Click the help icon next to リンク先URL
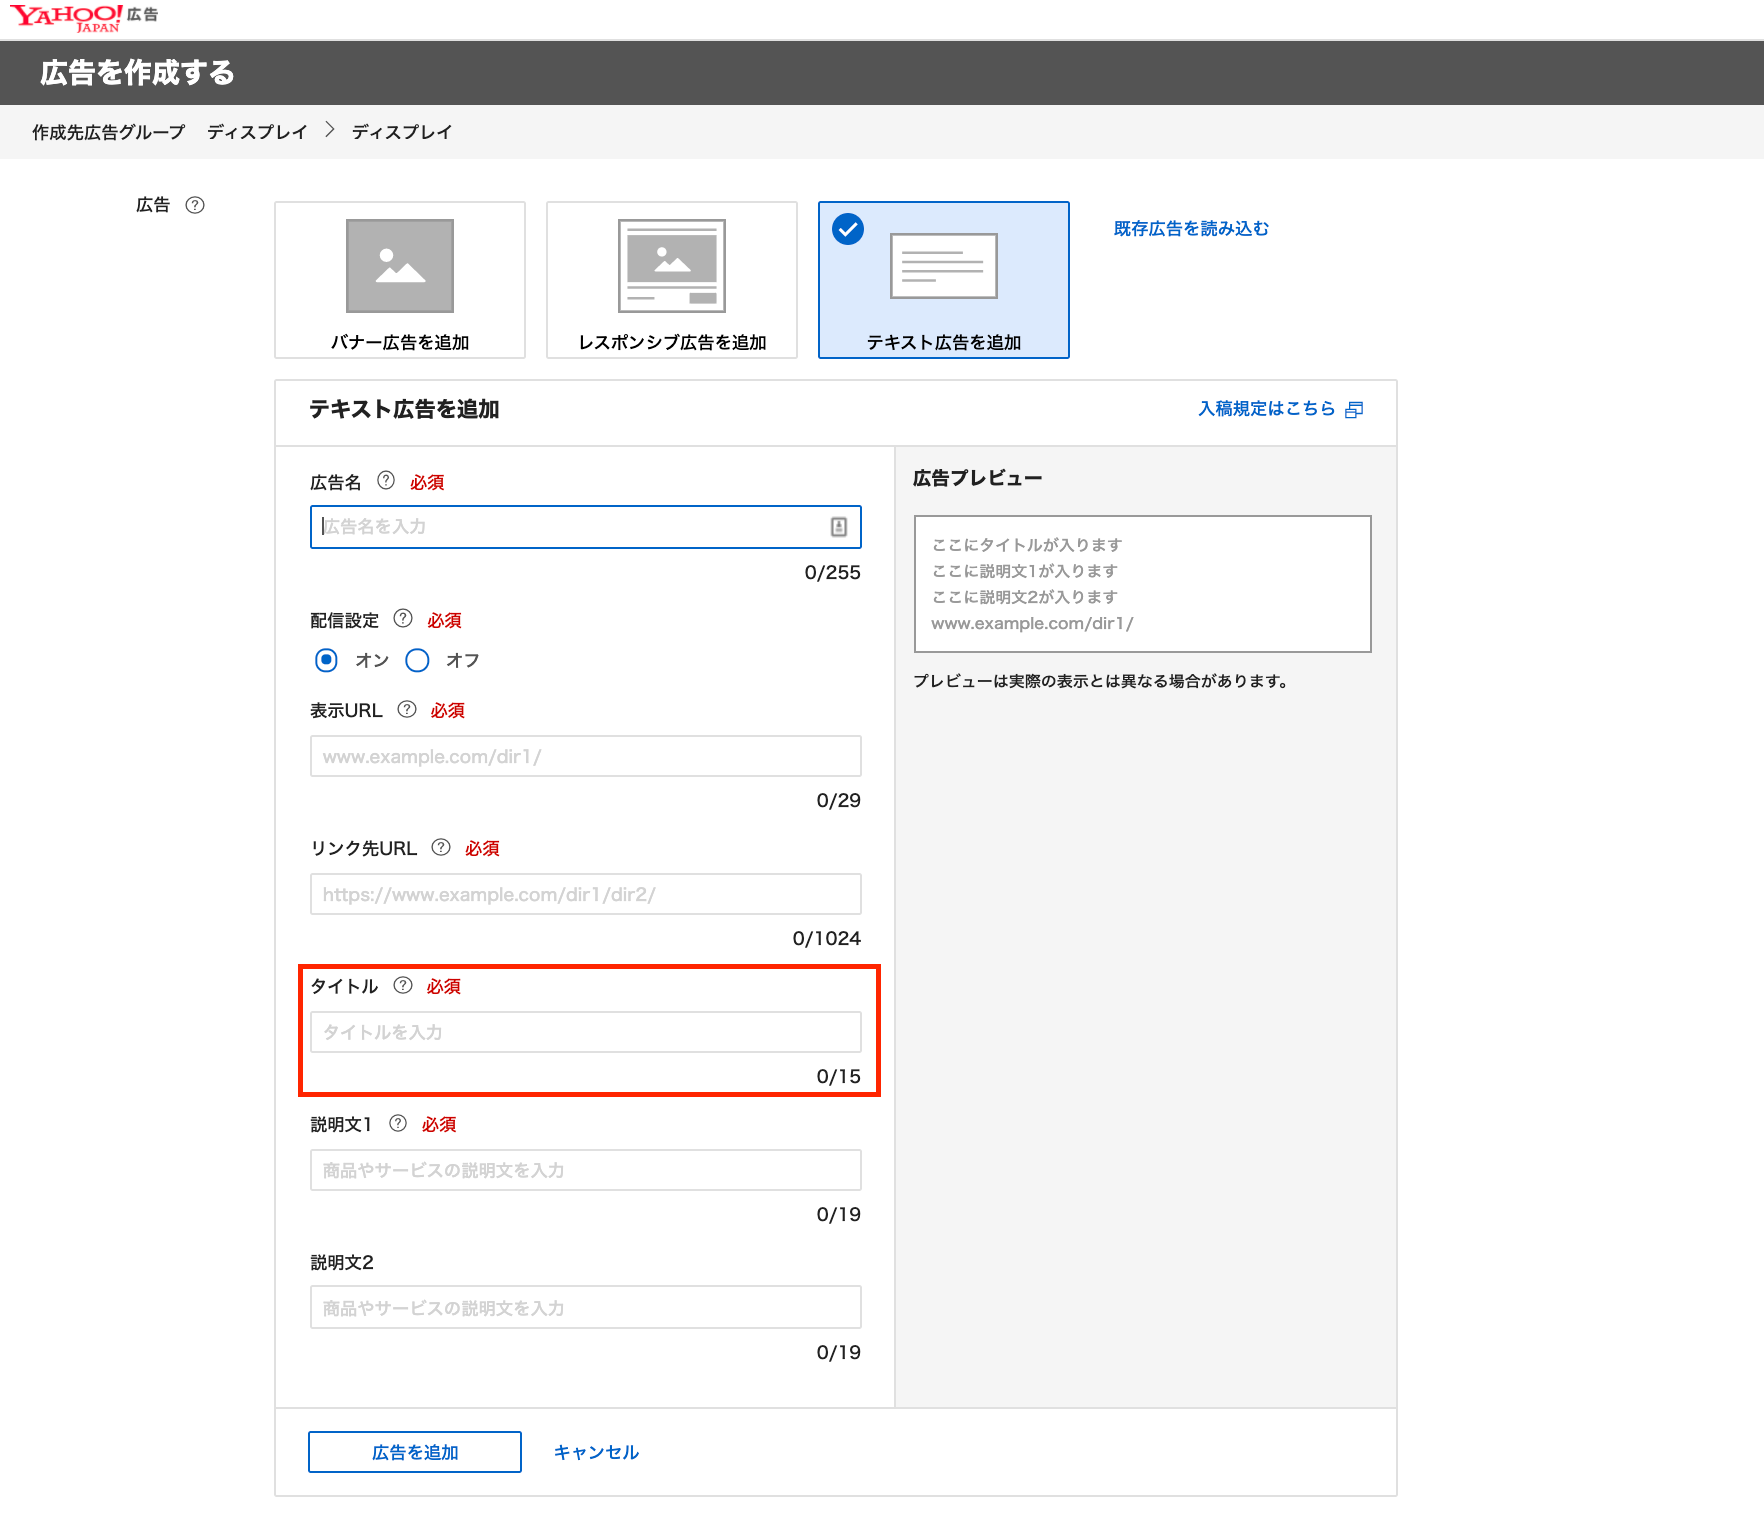 441,847
